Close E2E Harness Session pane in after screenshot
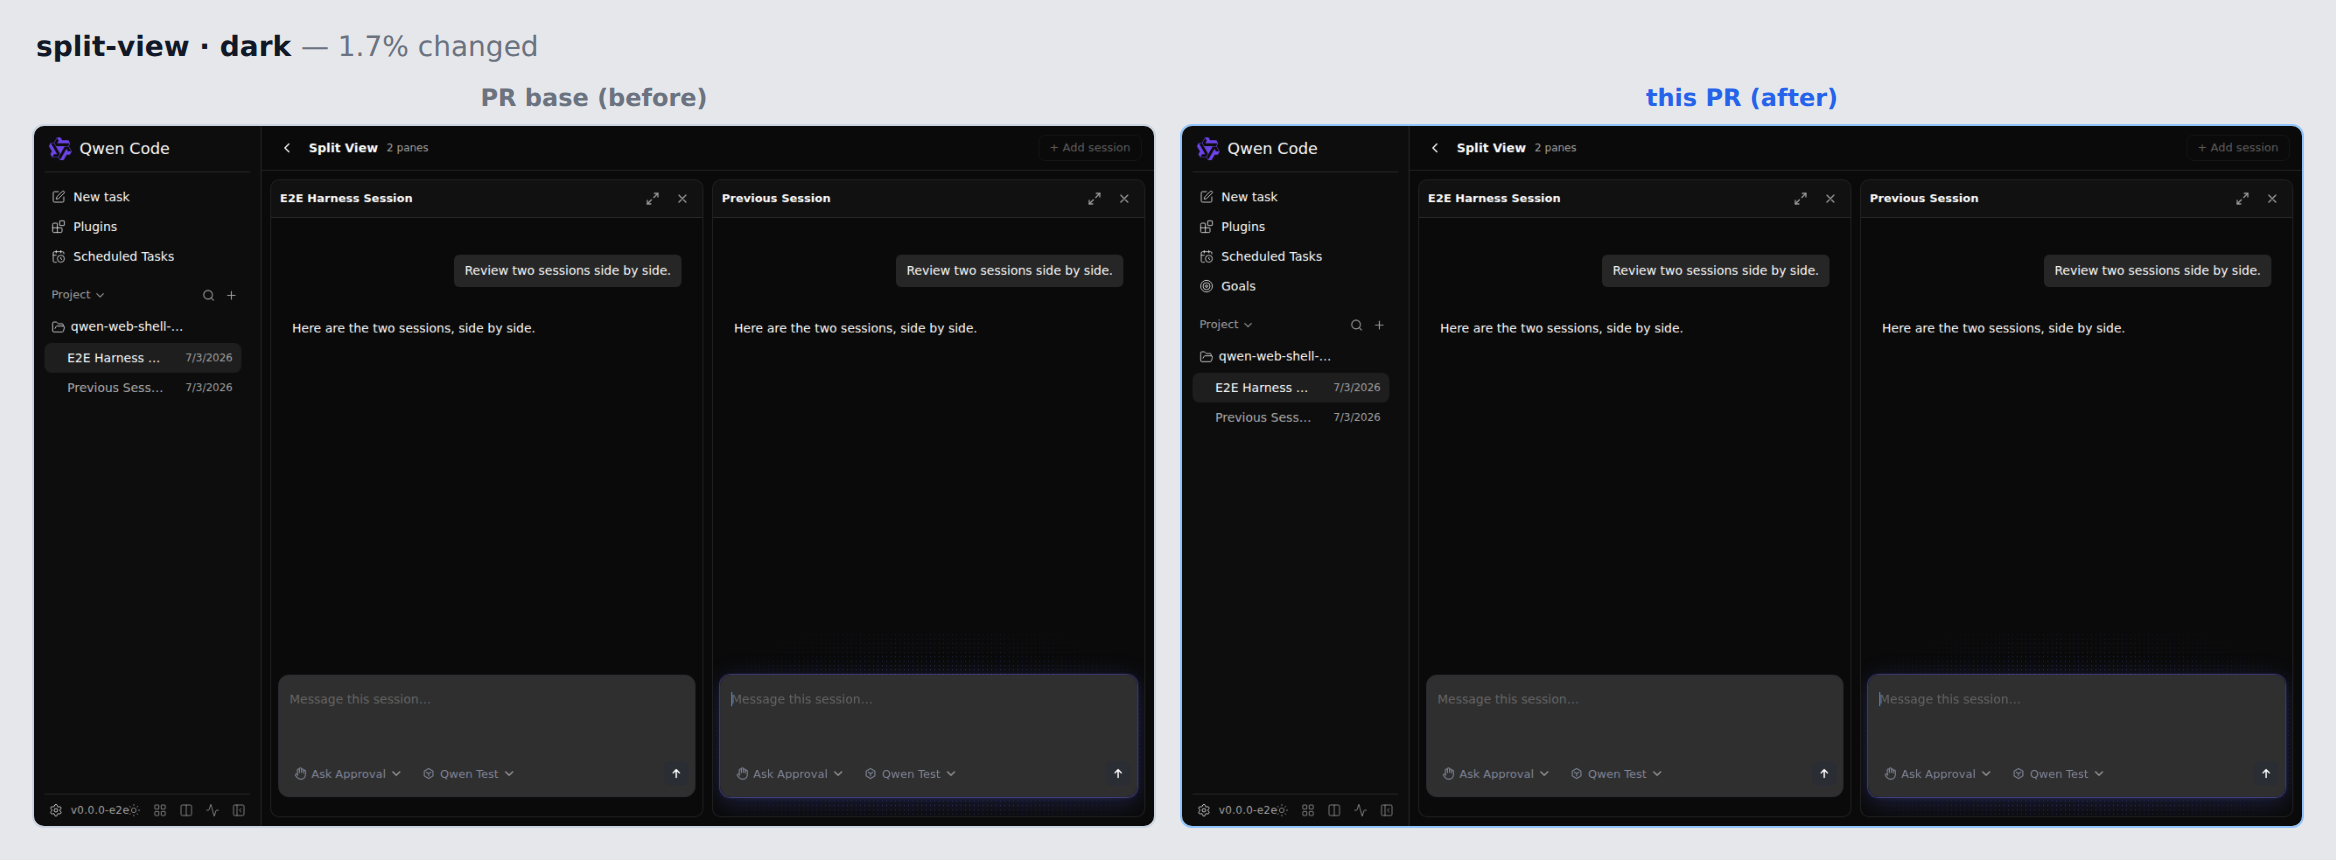The image size is (2336, 860). click(1830, 199)
